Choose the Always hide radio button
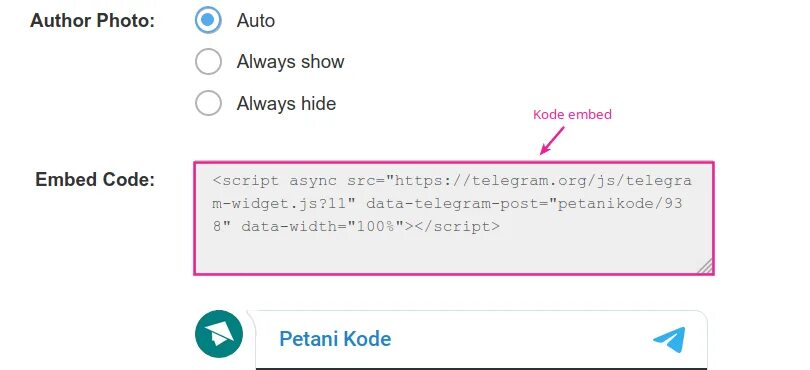This screenshot has height=370, width=810. tap(208, 103)
